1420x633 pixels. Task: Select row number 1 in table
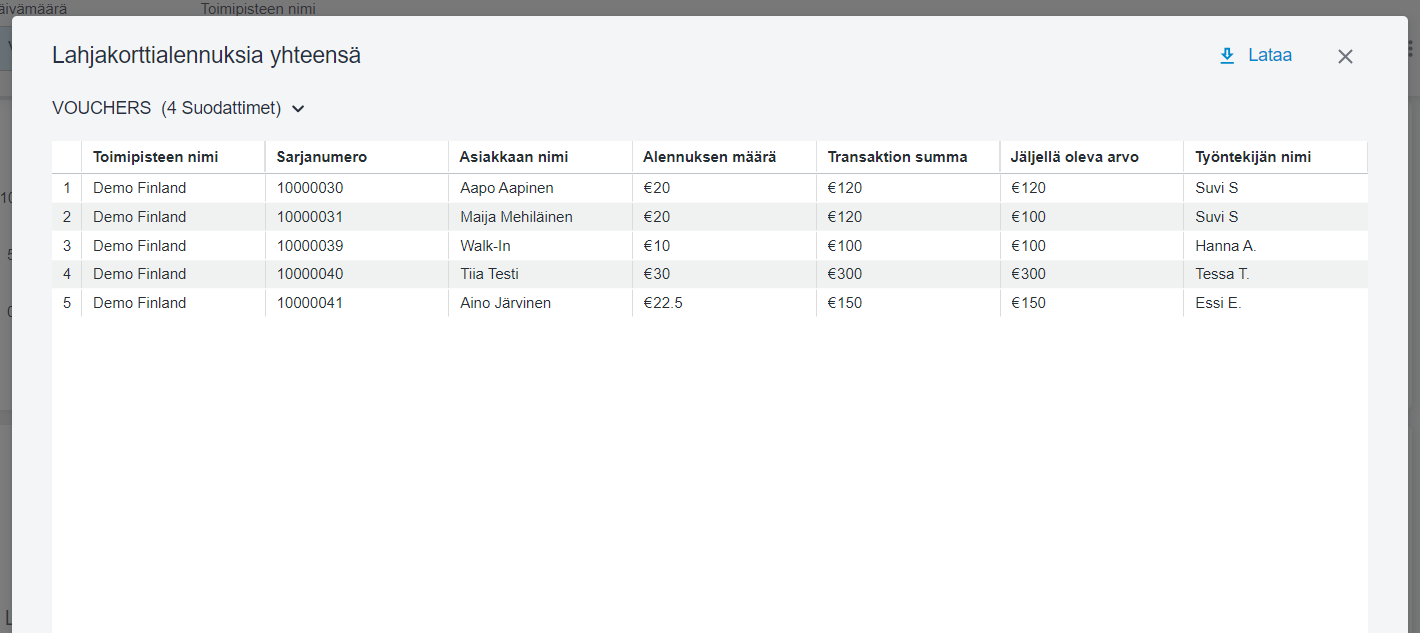(67, 188)
